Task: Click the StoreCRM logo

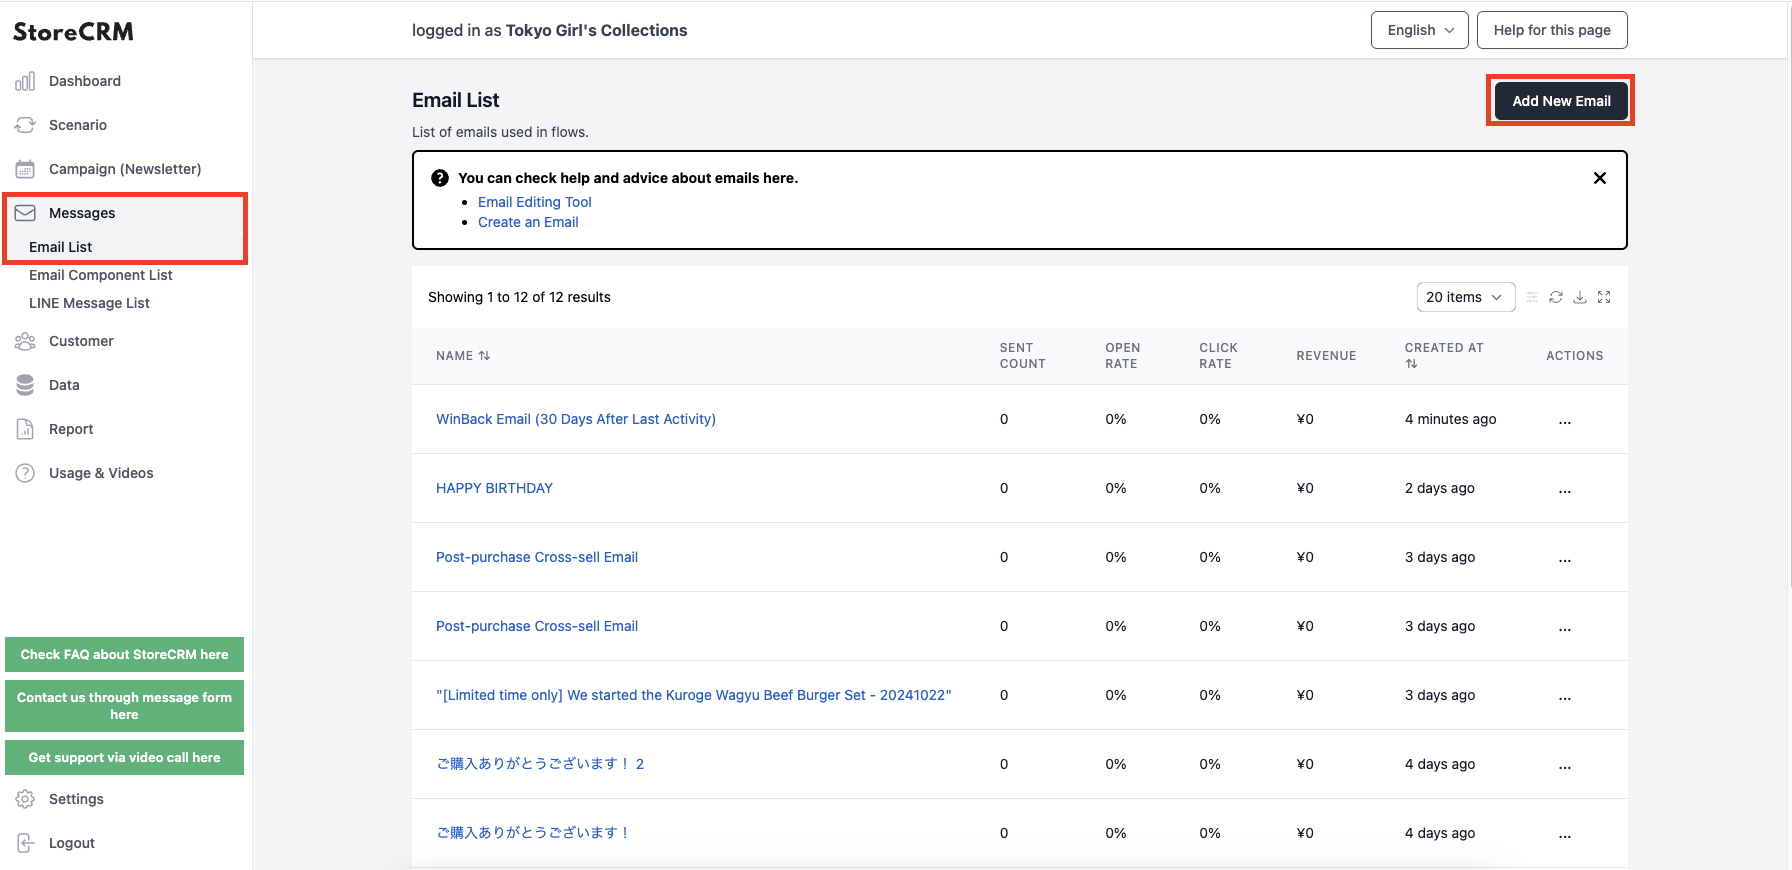Action: [x=73, y=32]
